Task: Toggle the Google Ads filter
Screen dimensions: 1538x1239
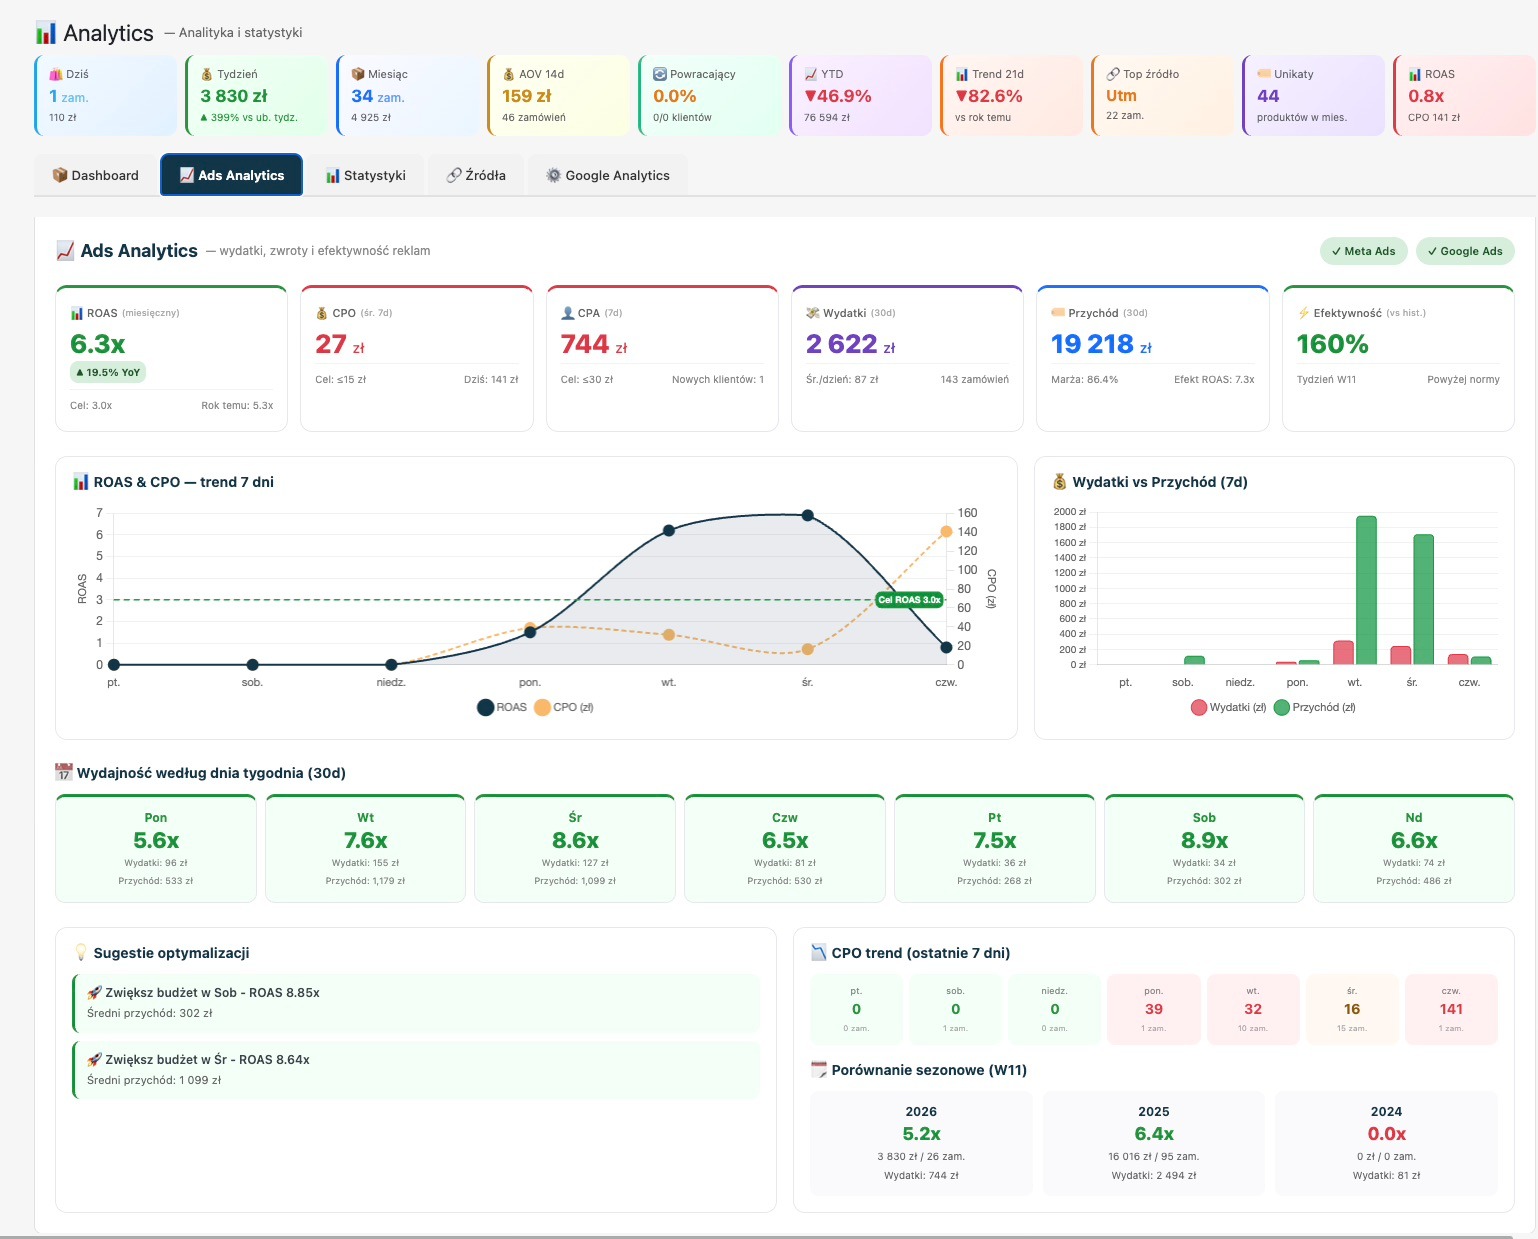Action: (1465, 251)
